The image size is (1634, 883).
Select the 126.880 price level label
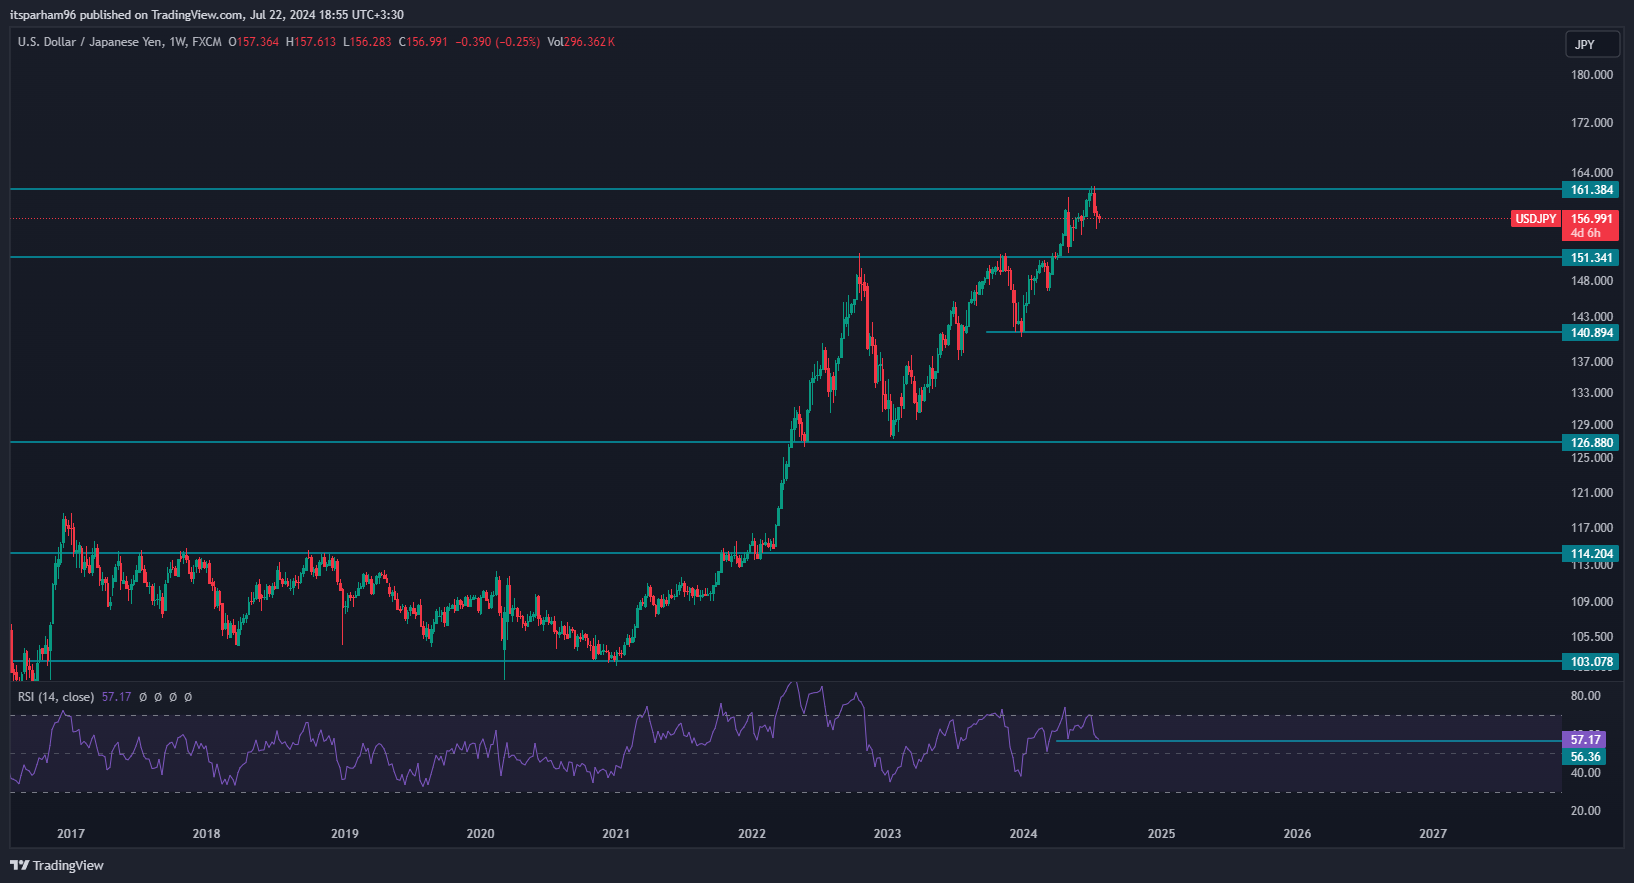coord(1591,443)
